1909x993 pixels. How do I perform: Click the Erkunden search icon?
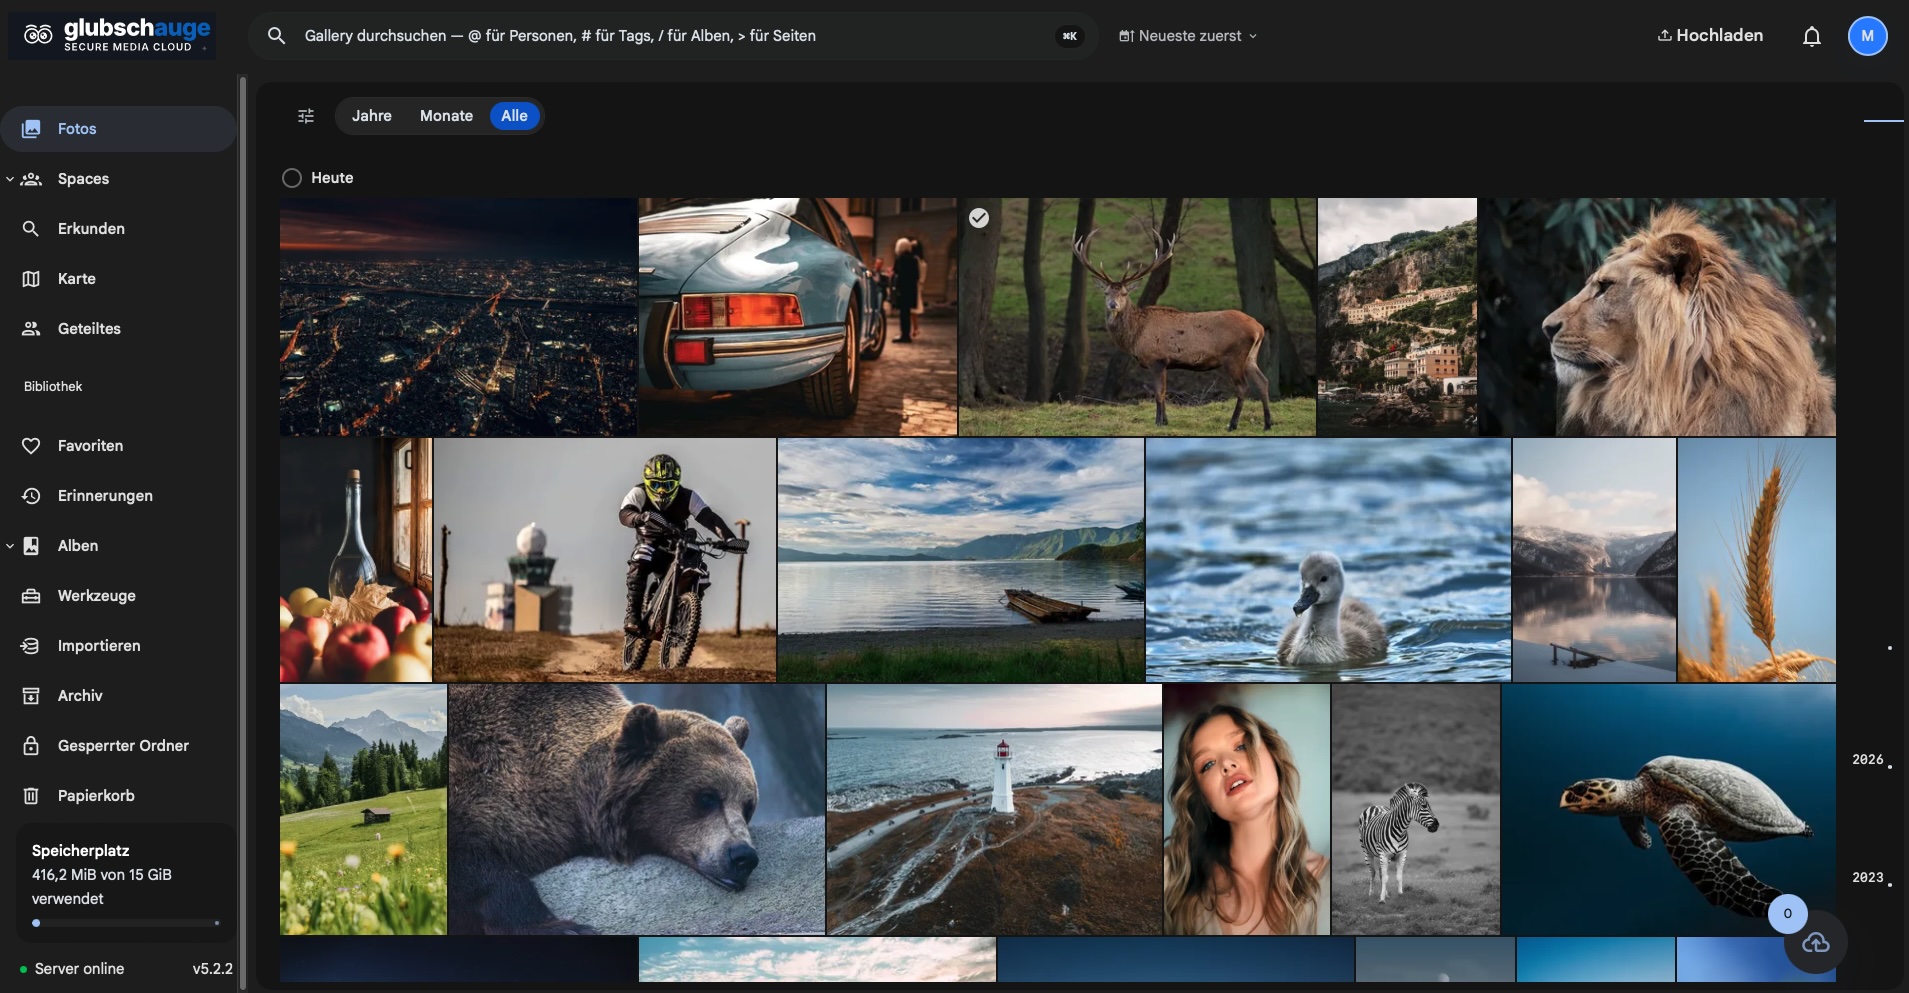tap(31, 229)
